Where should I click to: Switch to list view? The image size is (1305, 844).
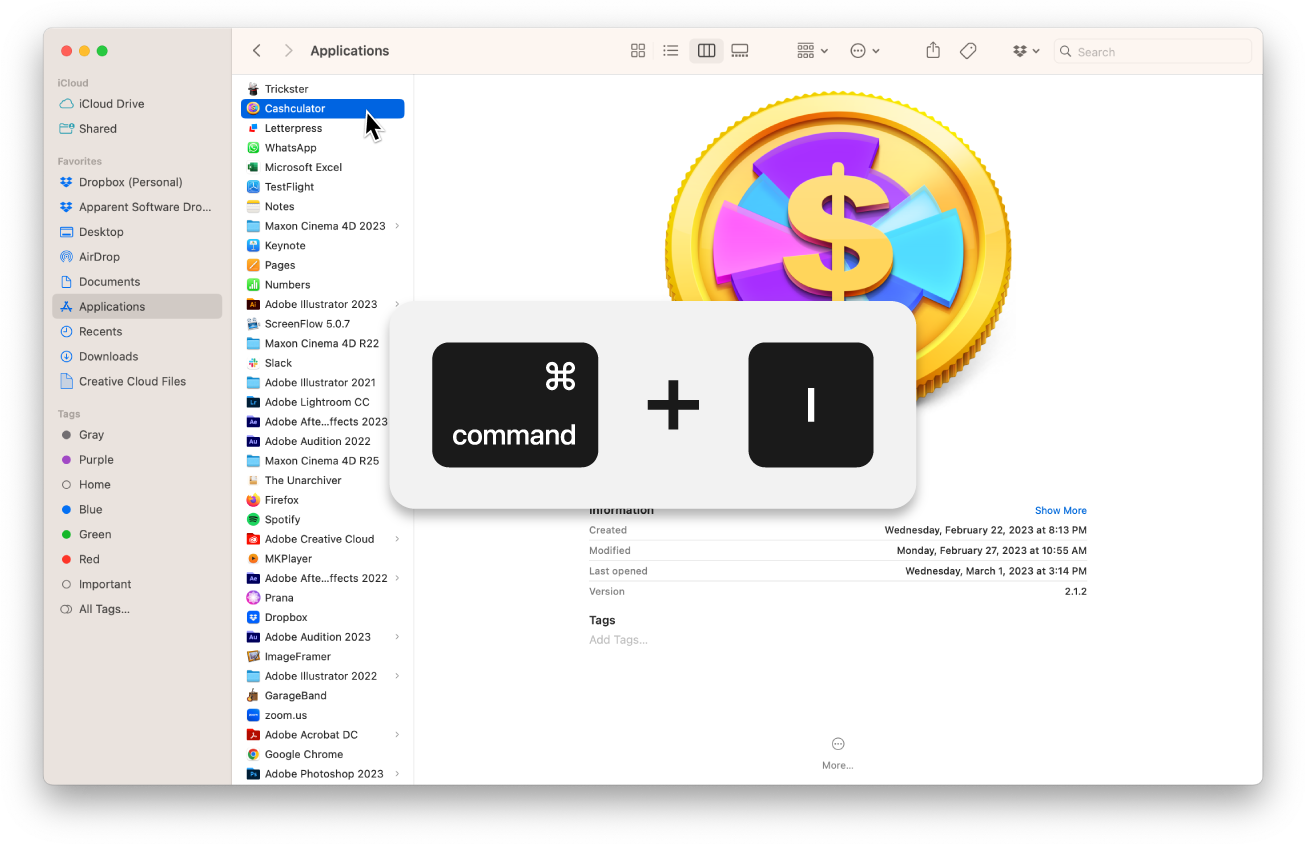click(671, 51)
